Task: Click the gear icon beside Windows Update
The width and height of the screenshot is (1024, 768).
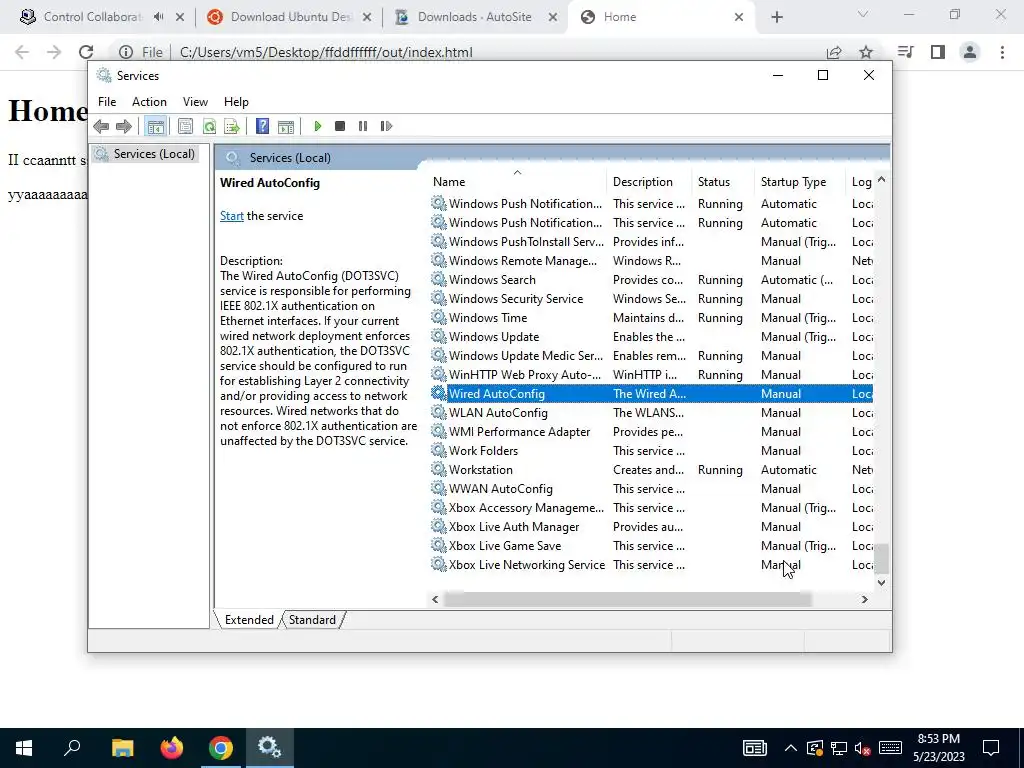Action: tap(439, 337)
